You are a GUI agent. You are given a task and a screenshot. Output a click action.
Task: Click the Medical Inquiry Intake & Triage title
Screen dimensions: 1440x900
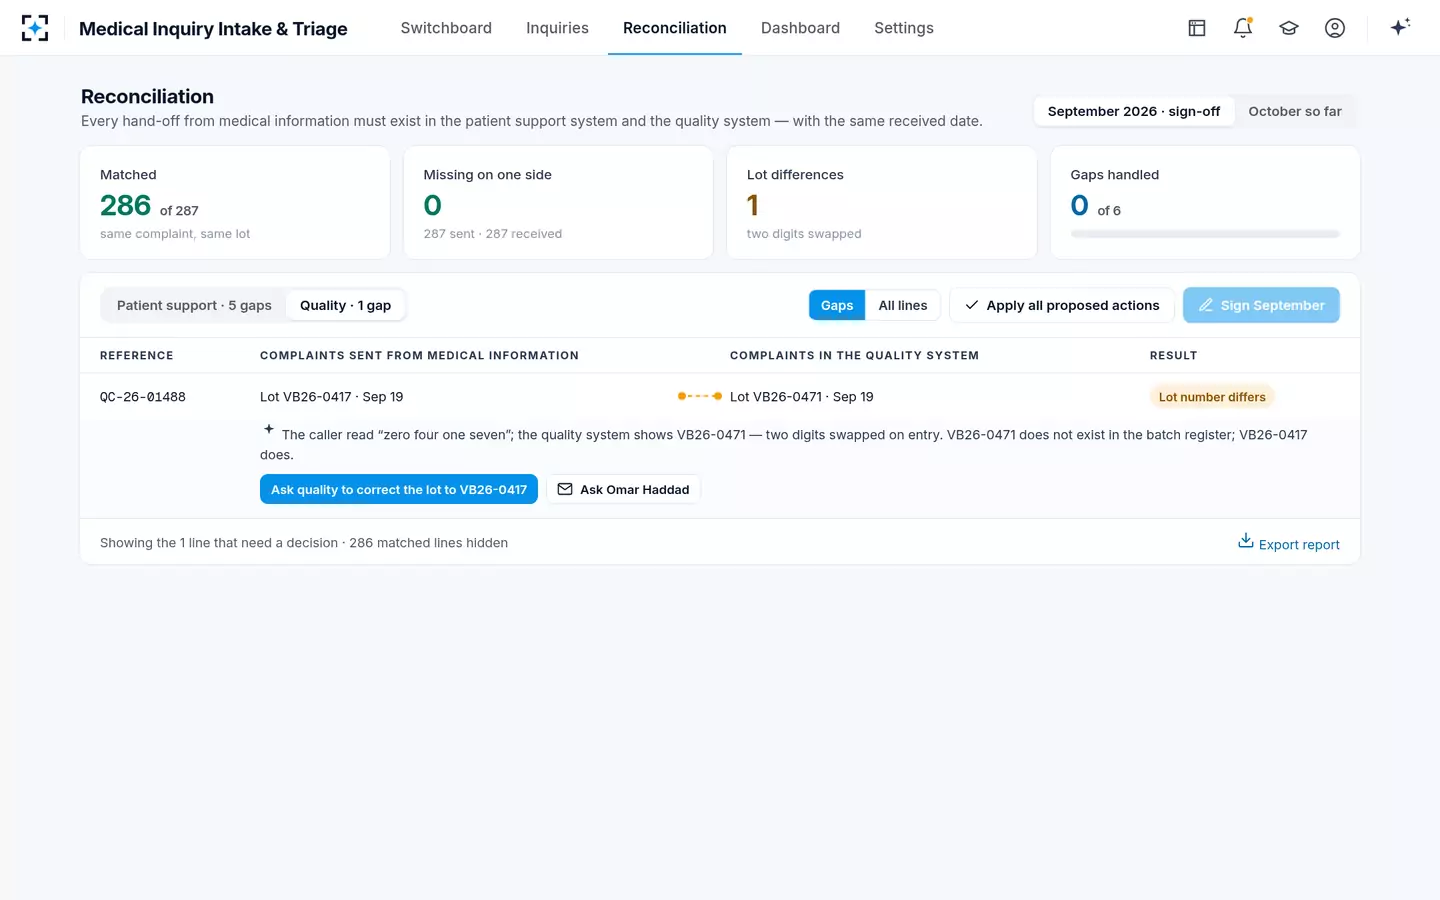(213, 29)
